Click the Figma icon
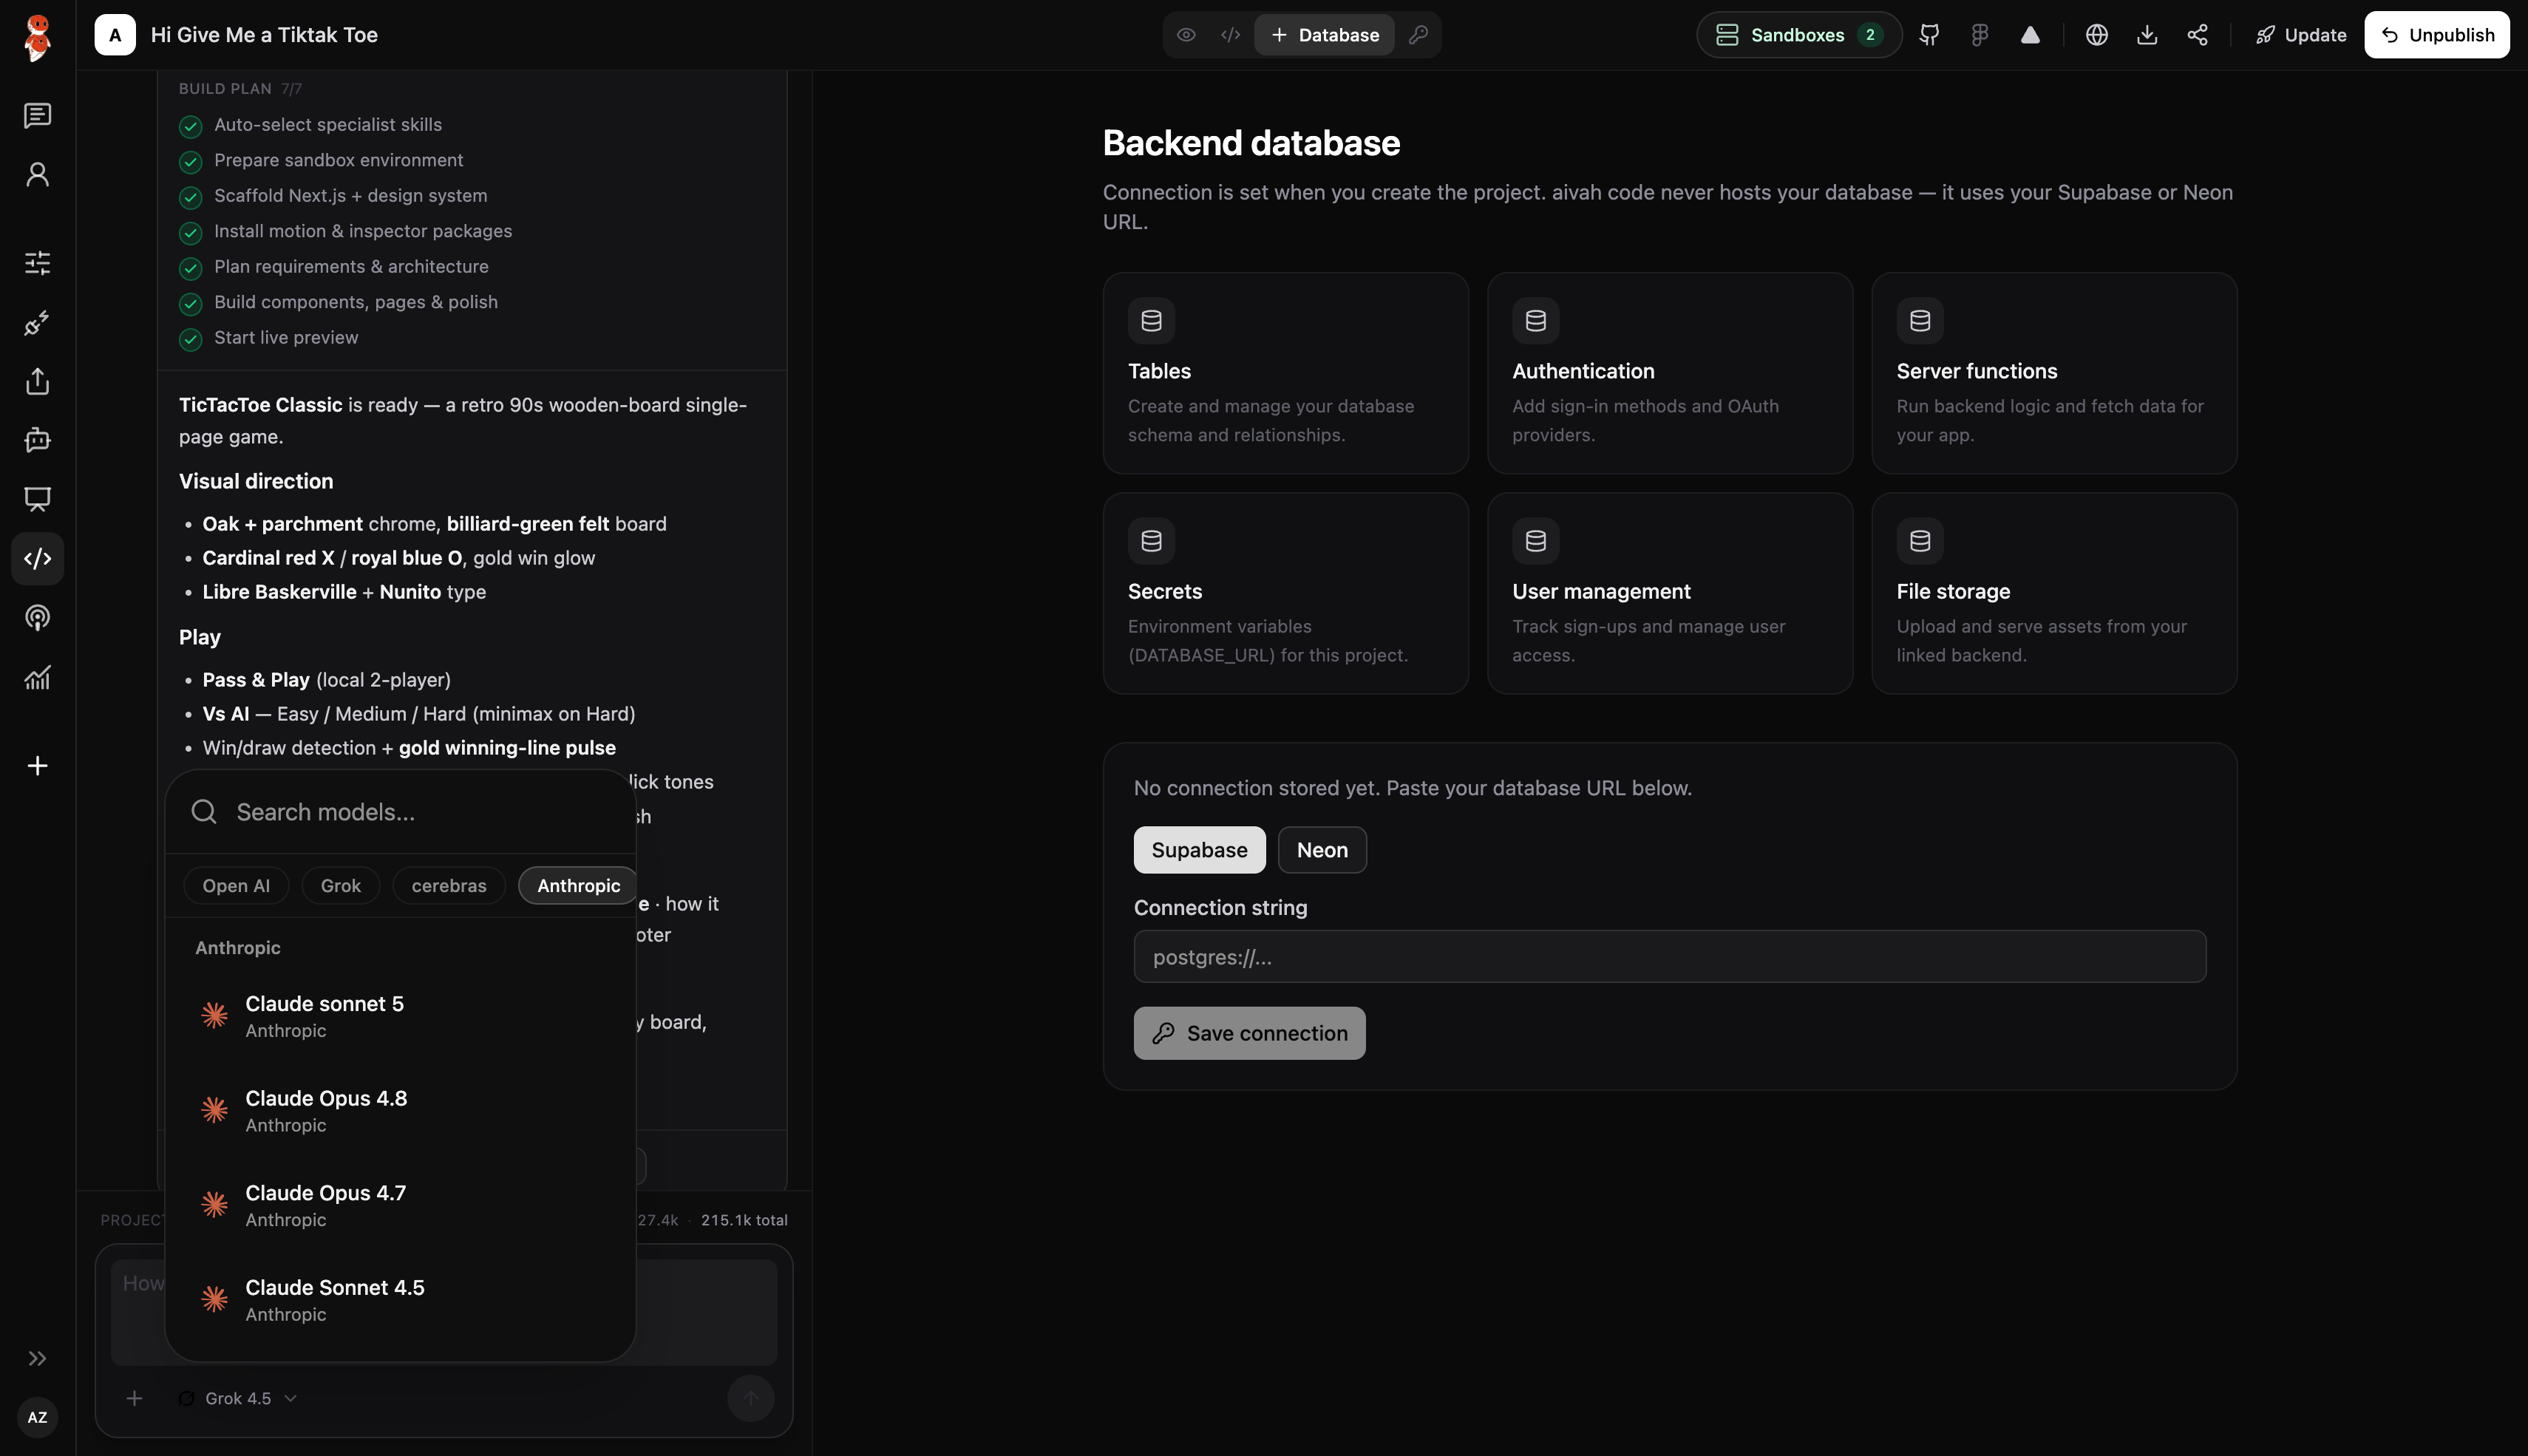 (x=1979, y=35)
